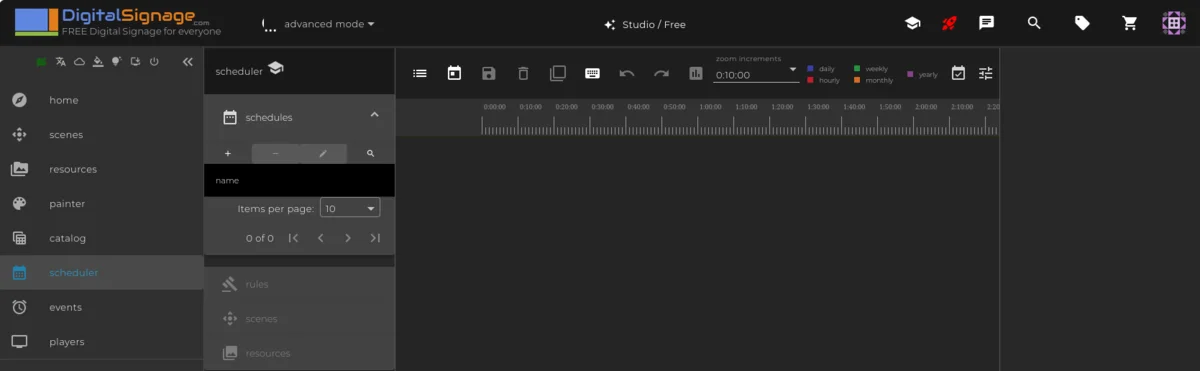Expand the rules panel
Image resolution: width=1200 pixels, height=371 pixels.
pyautogui.click(x=299, y=284)
